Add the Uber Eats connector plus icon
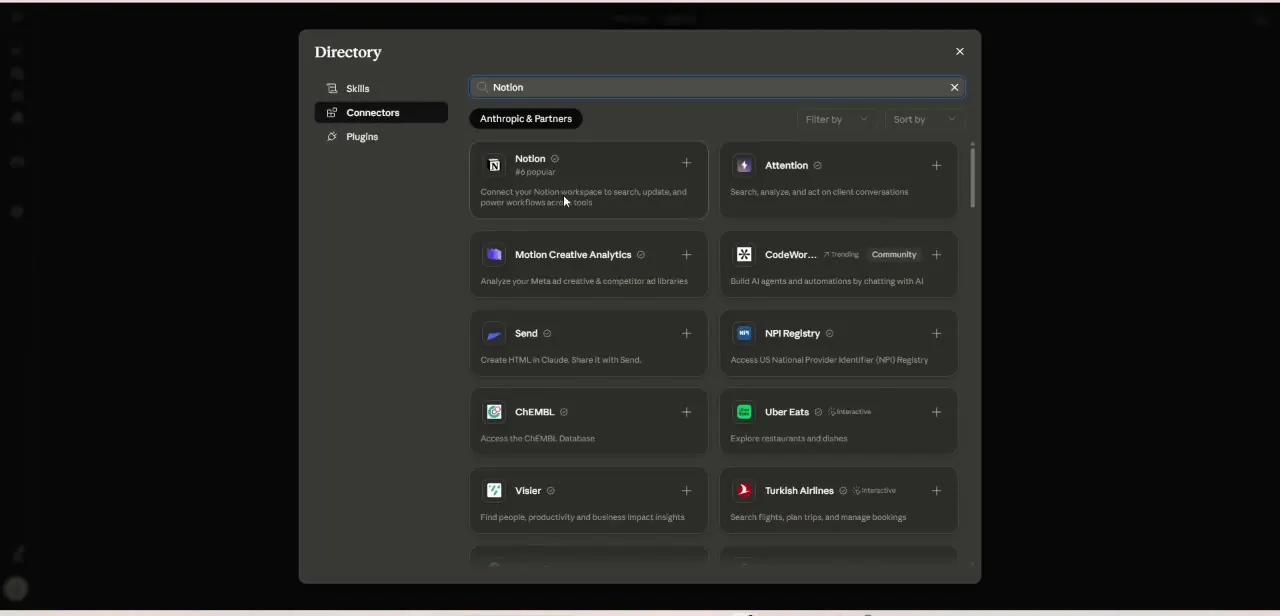The width and height of the screenshot is (1280, 616). click(936, 412)
